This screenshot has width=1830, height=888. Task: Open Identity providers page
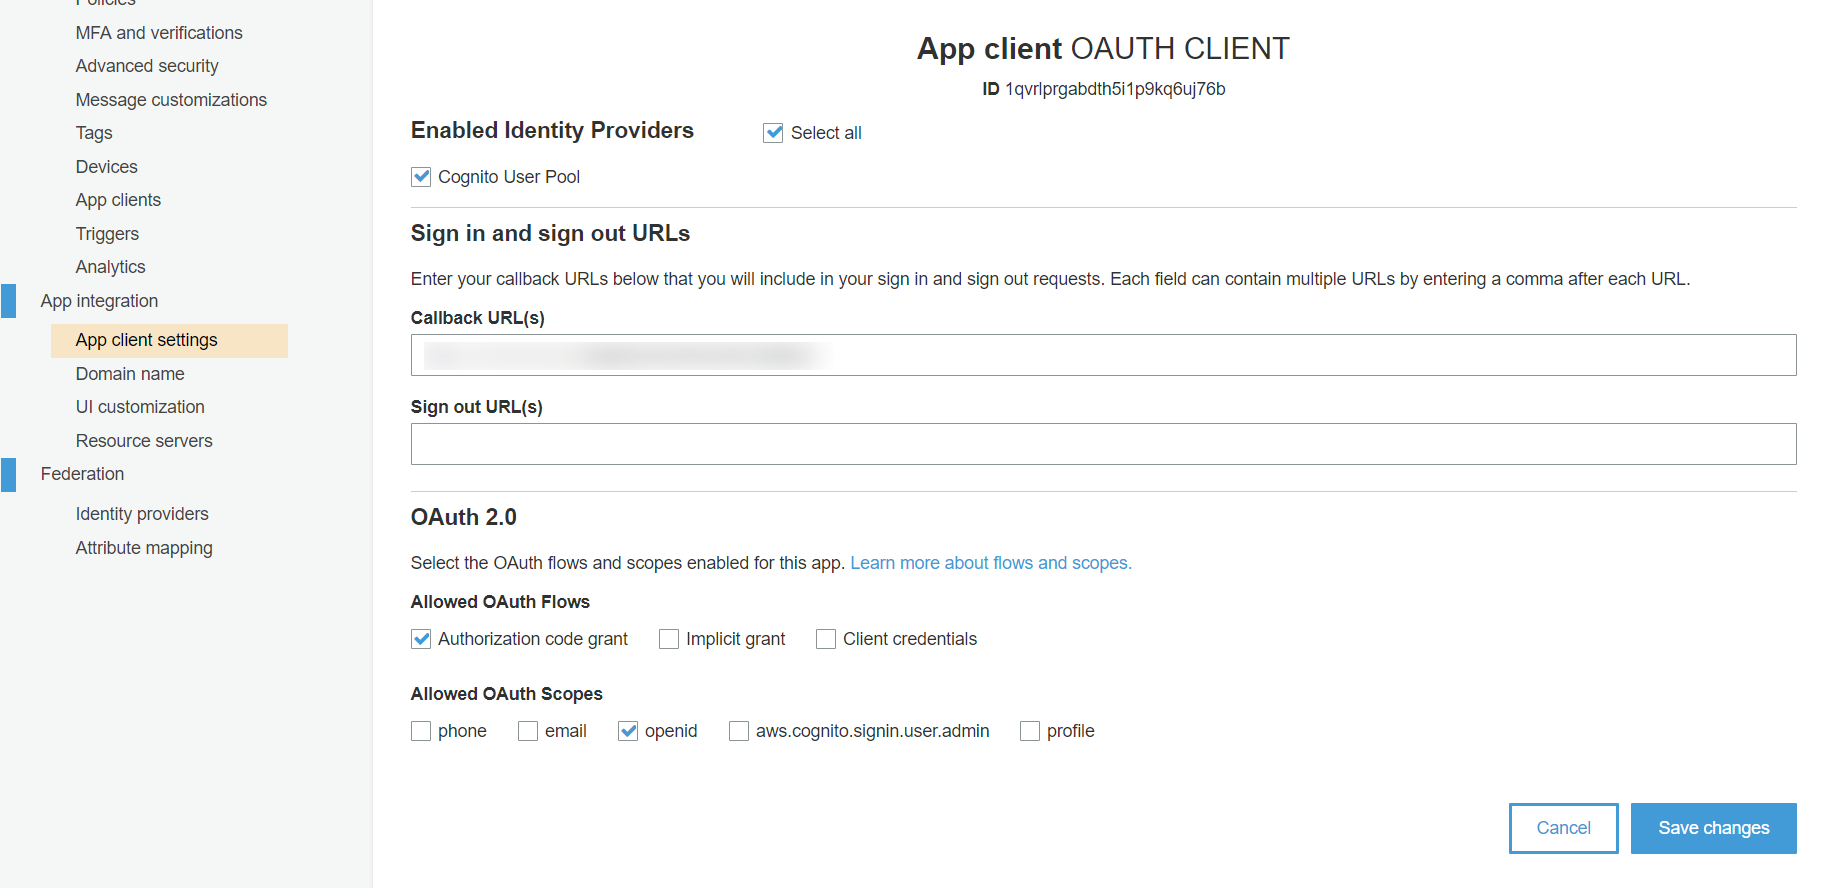[x=142, y=514]
